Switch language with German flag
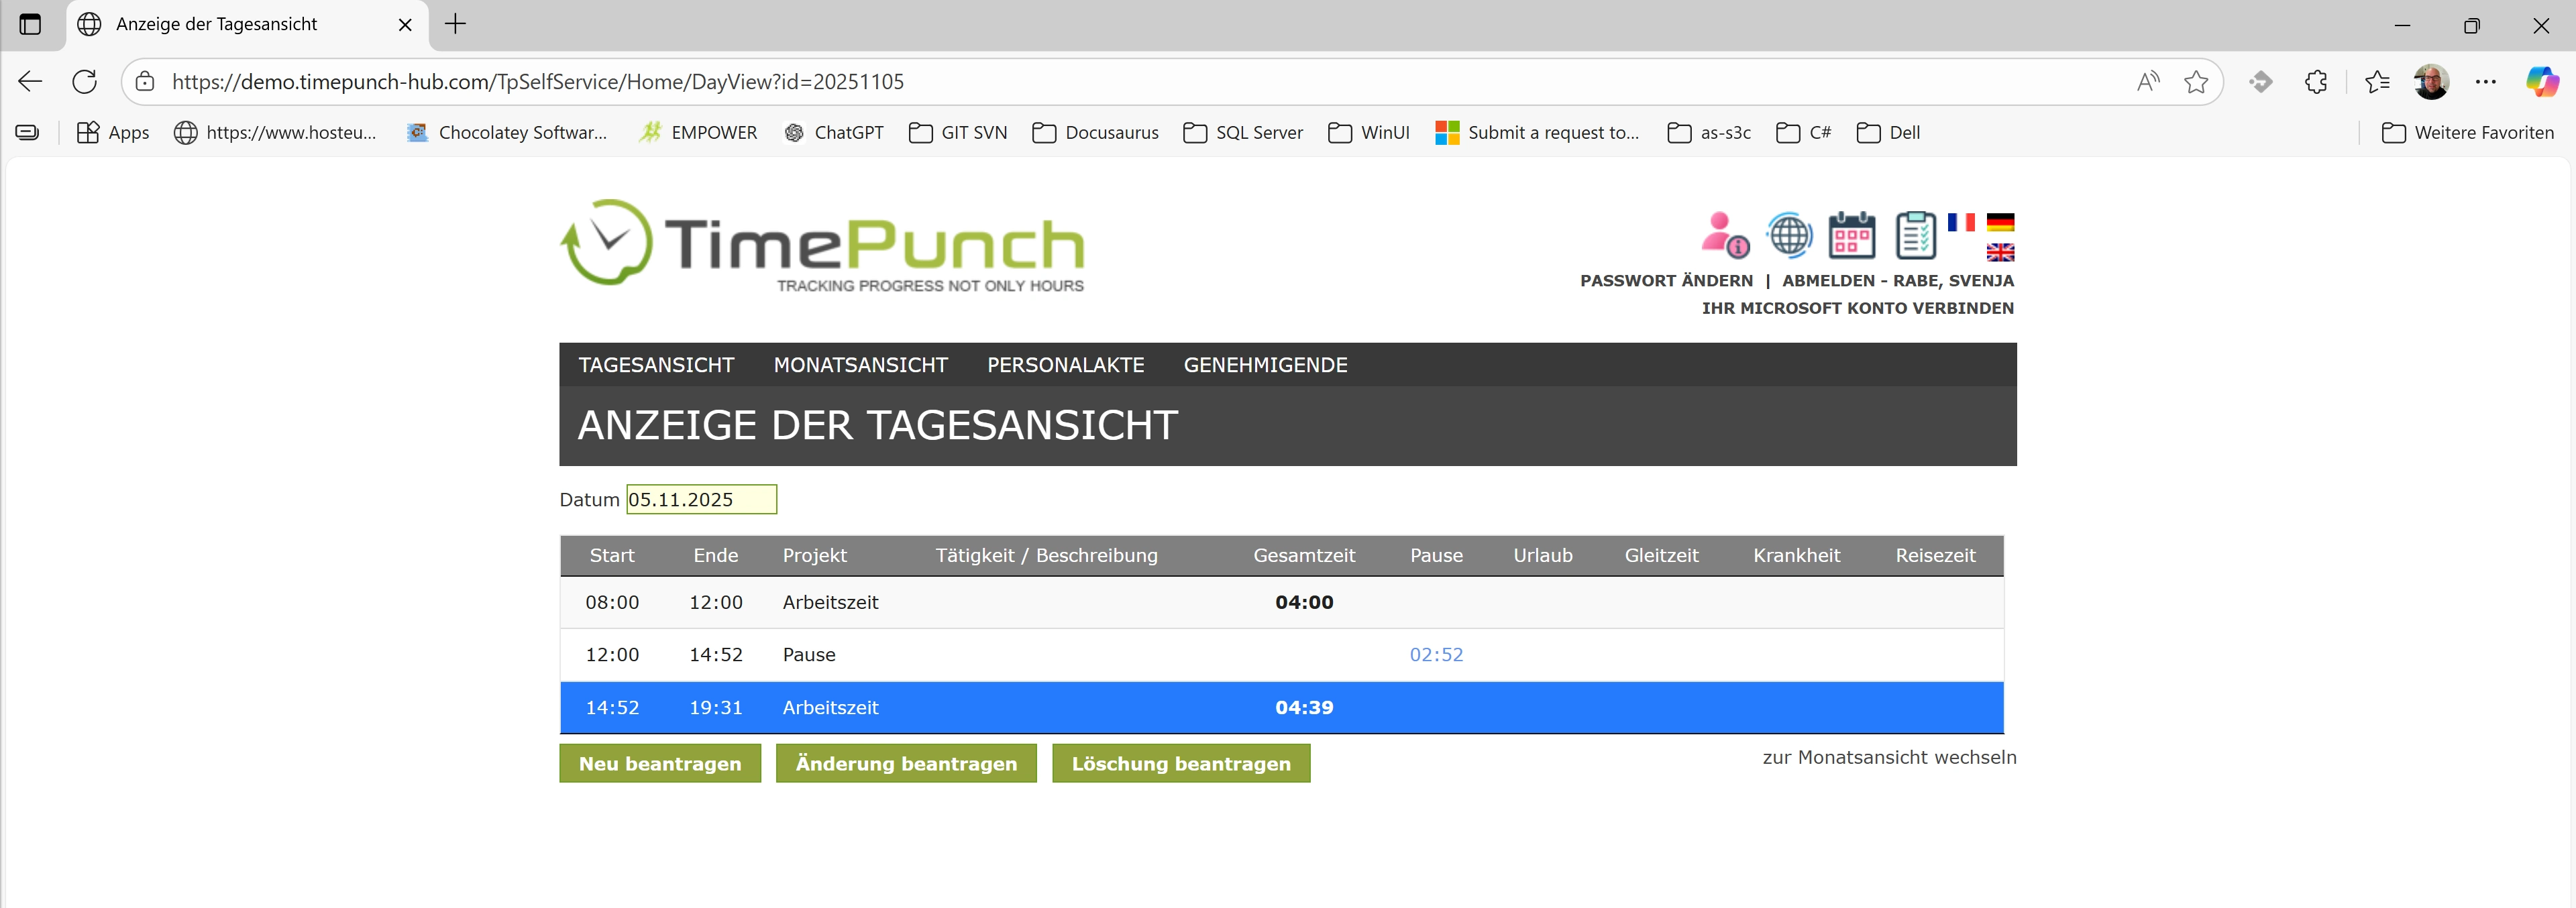 tap(2000, 222)
